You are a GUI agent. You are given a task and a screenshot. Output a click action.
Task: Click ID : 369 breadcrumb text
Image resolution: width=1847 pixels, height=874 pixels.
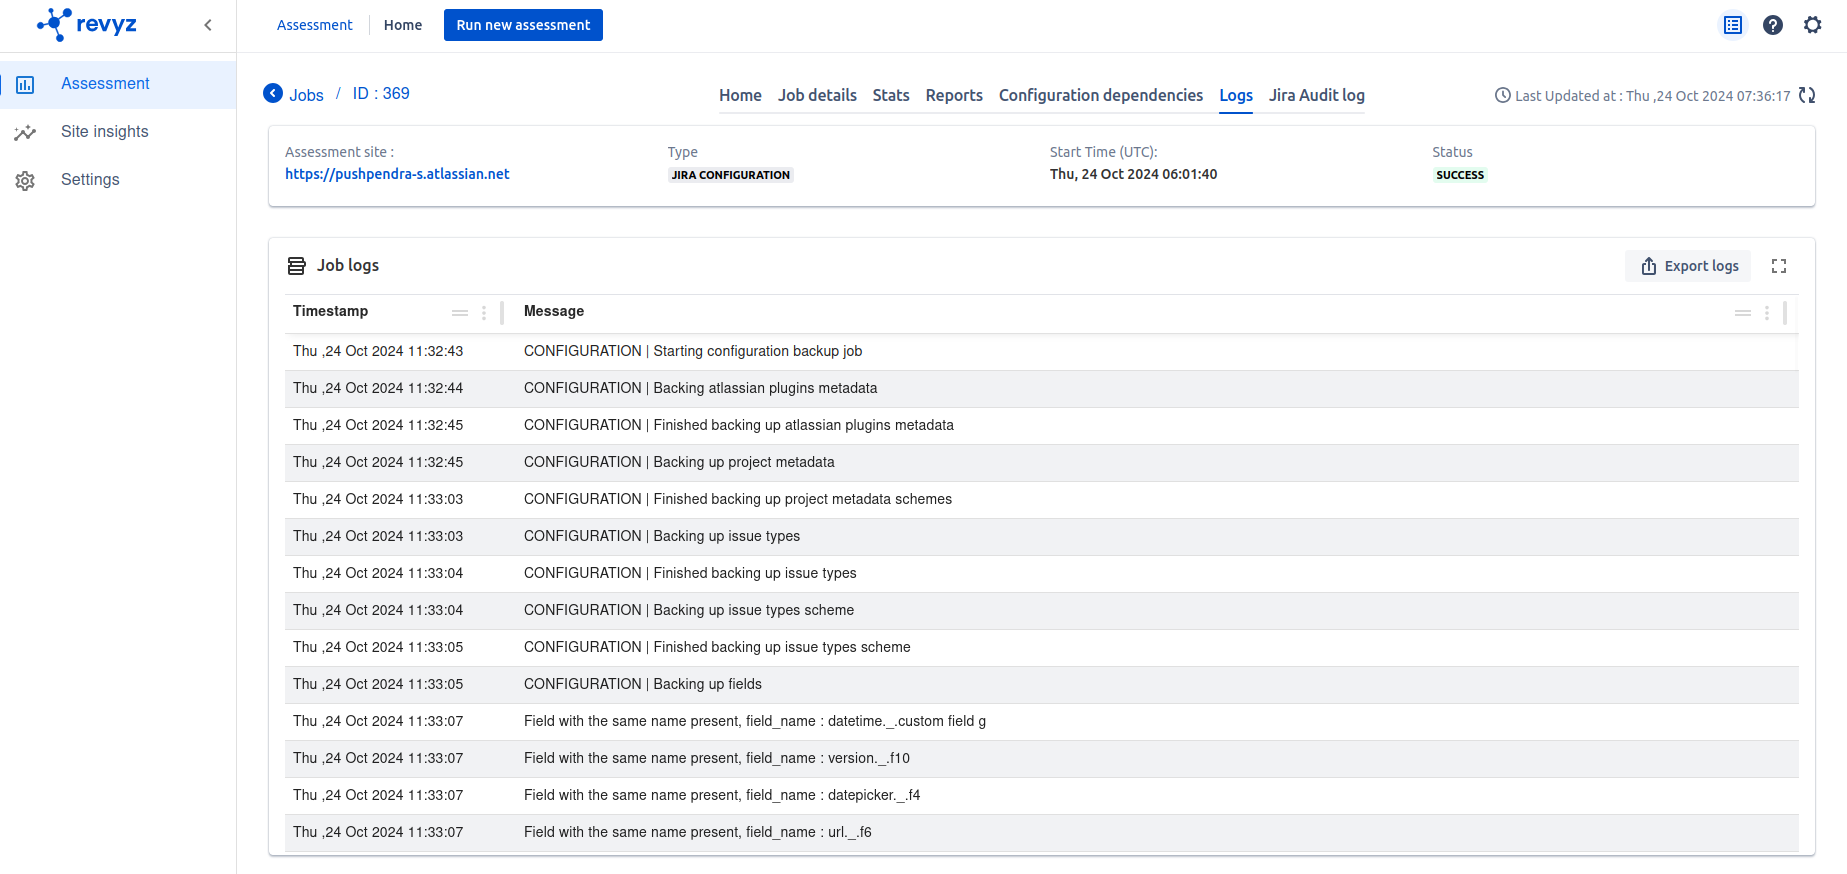[x=381, y=93]
